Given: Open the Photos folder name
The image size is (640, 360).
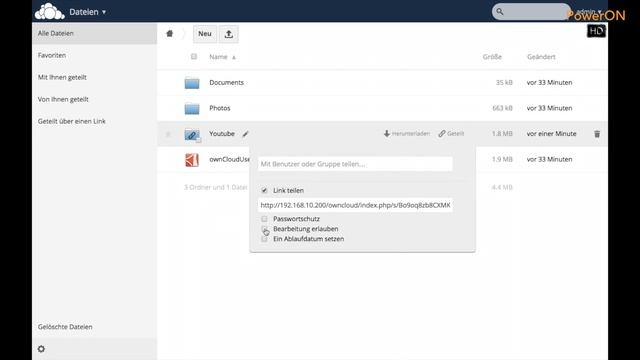Looking at the screenshot, I should (x=220, y=108).
